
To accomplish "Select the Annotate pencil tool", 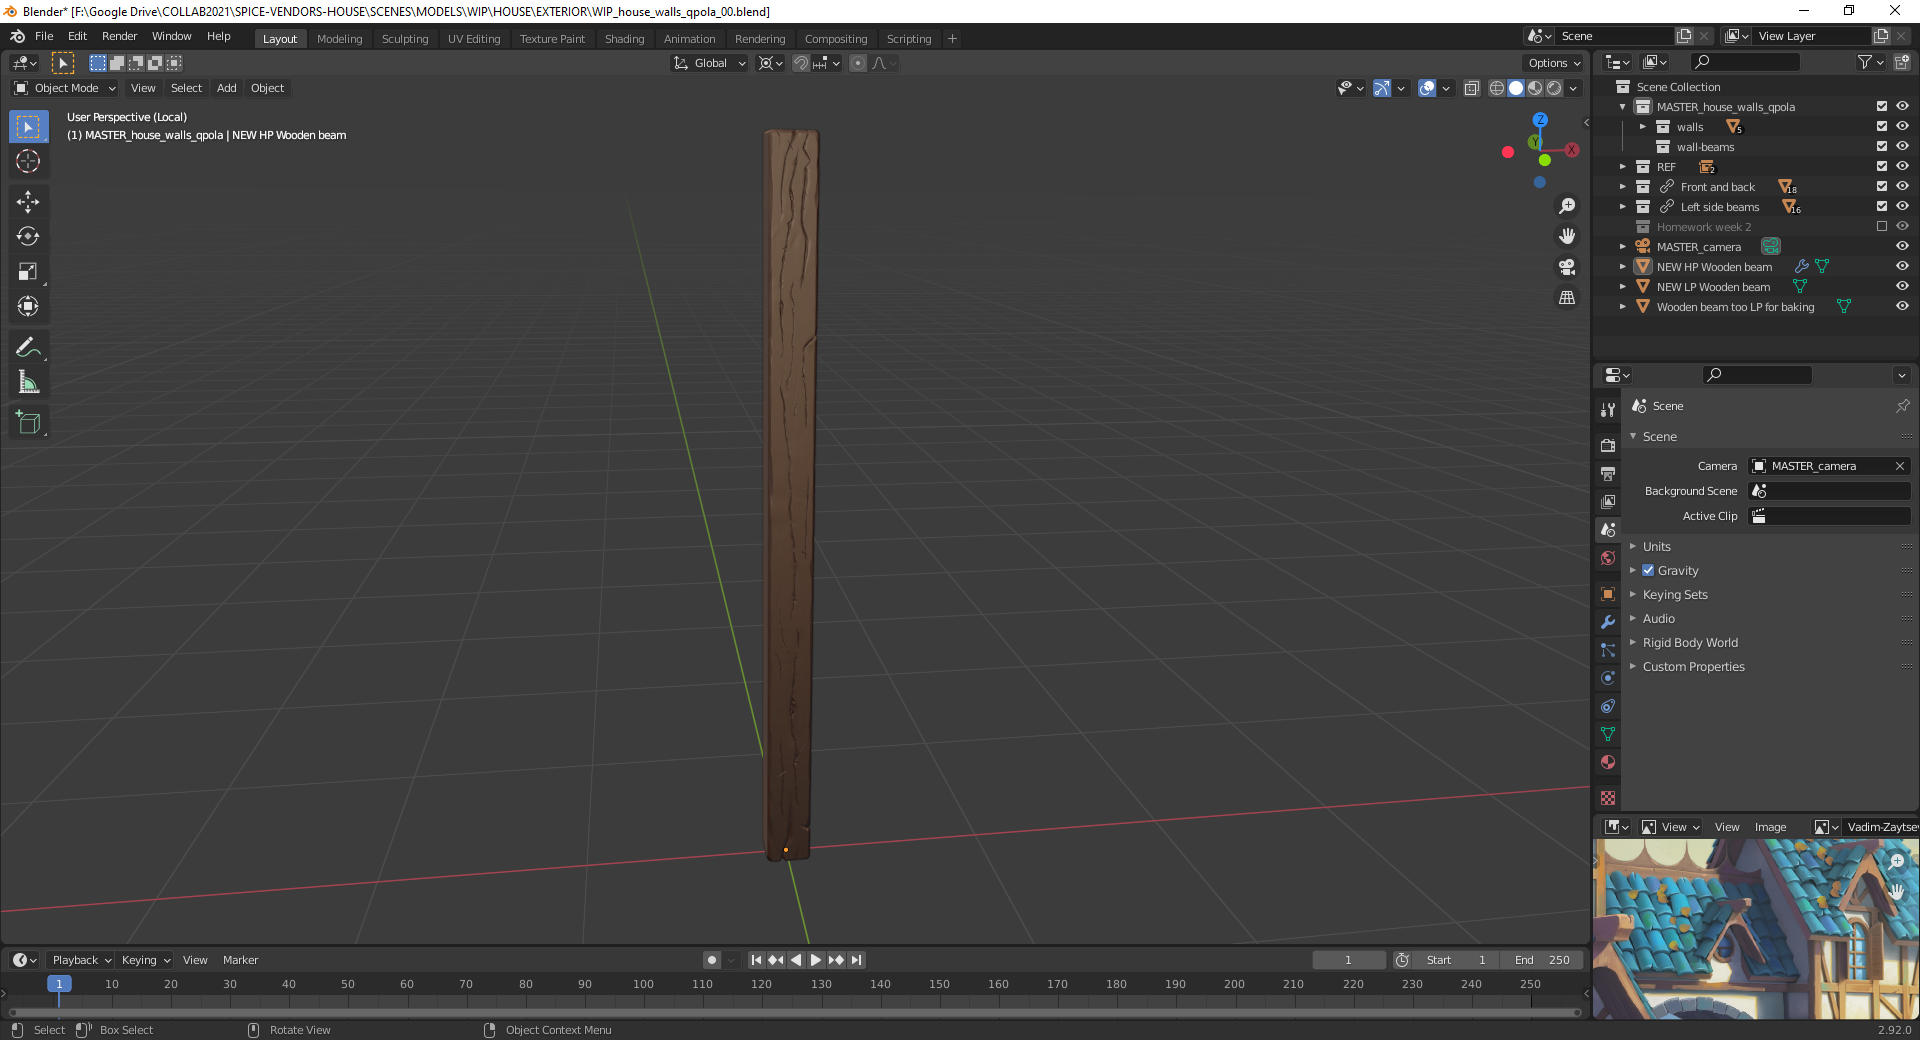I will pyautogui.click(x=28, y=347).
